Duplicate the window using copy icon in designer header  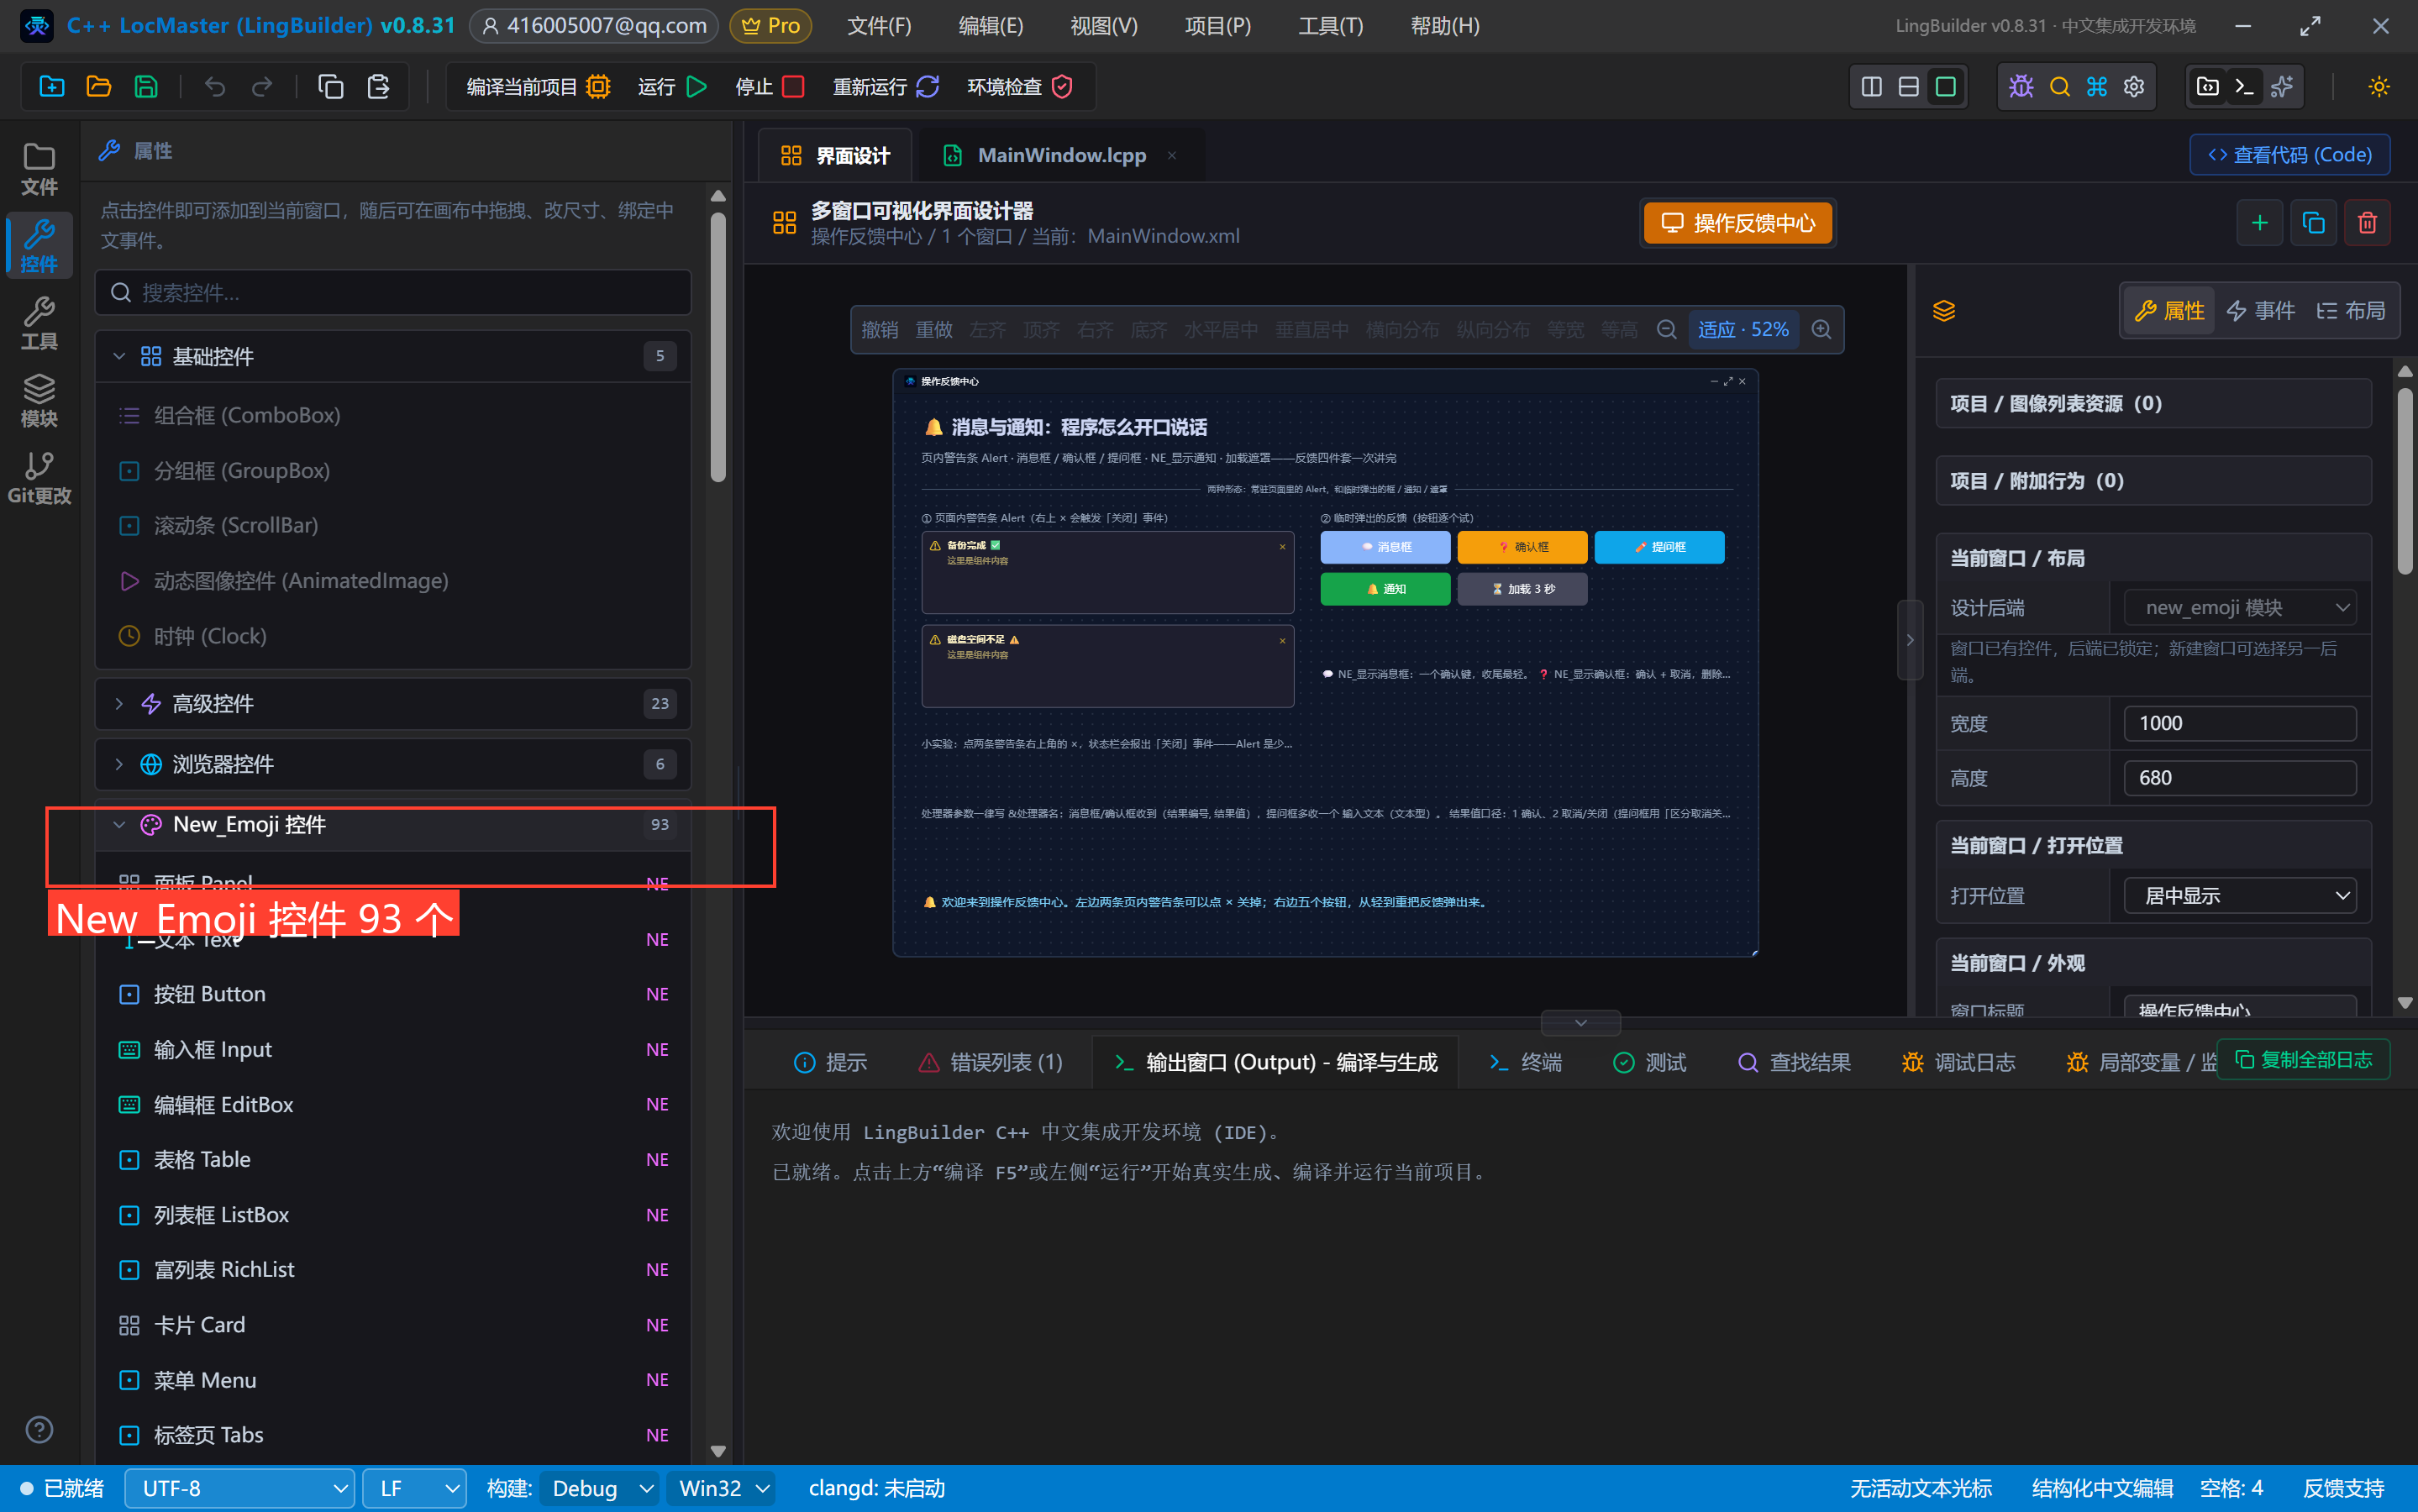click(2313, 223)
